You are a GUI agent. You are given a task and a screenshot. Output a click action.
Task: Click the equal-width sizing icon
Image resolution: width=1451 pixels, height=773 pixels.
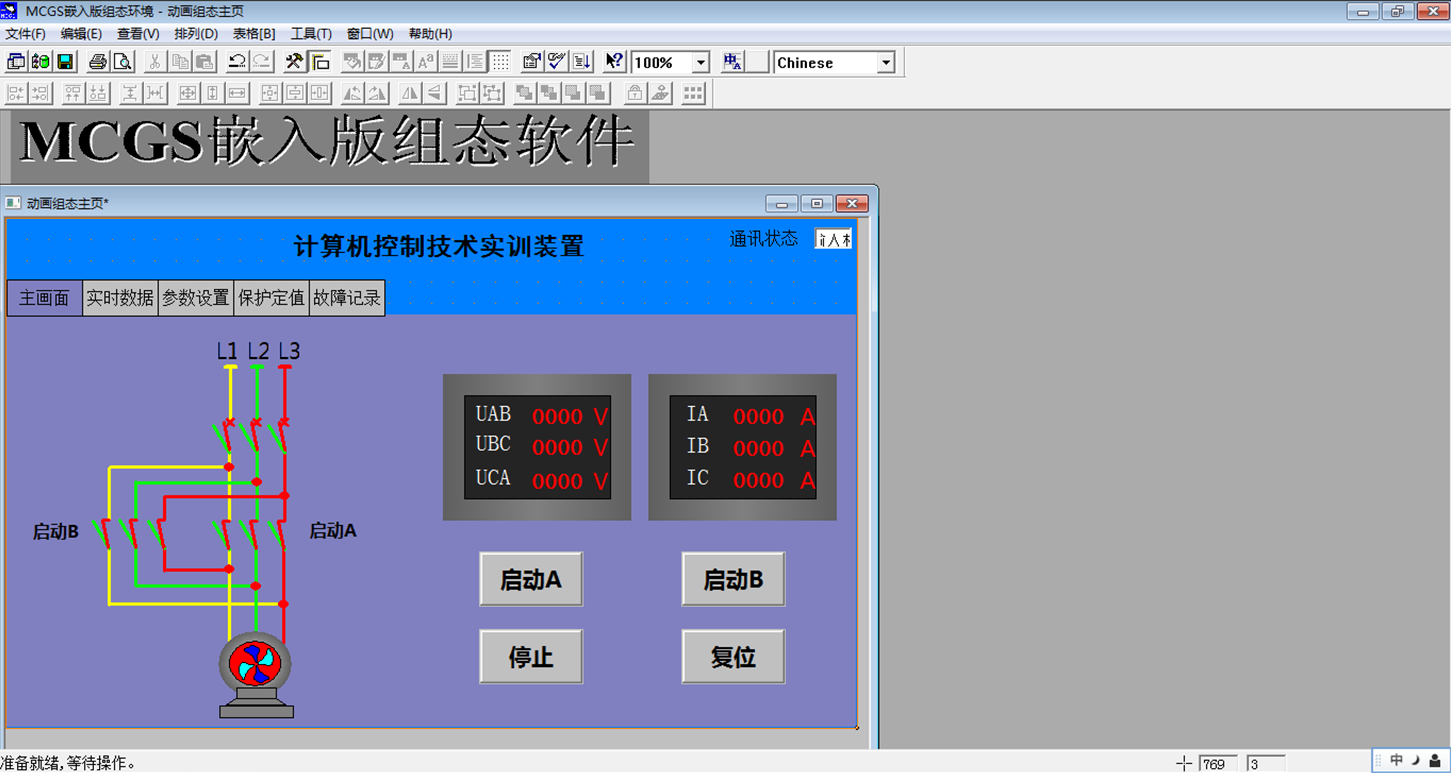[237, 94]
